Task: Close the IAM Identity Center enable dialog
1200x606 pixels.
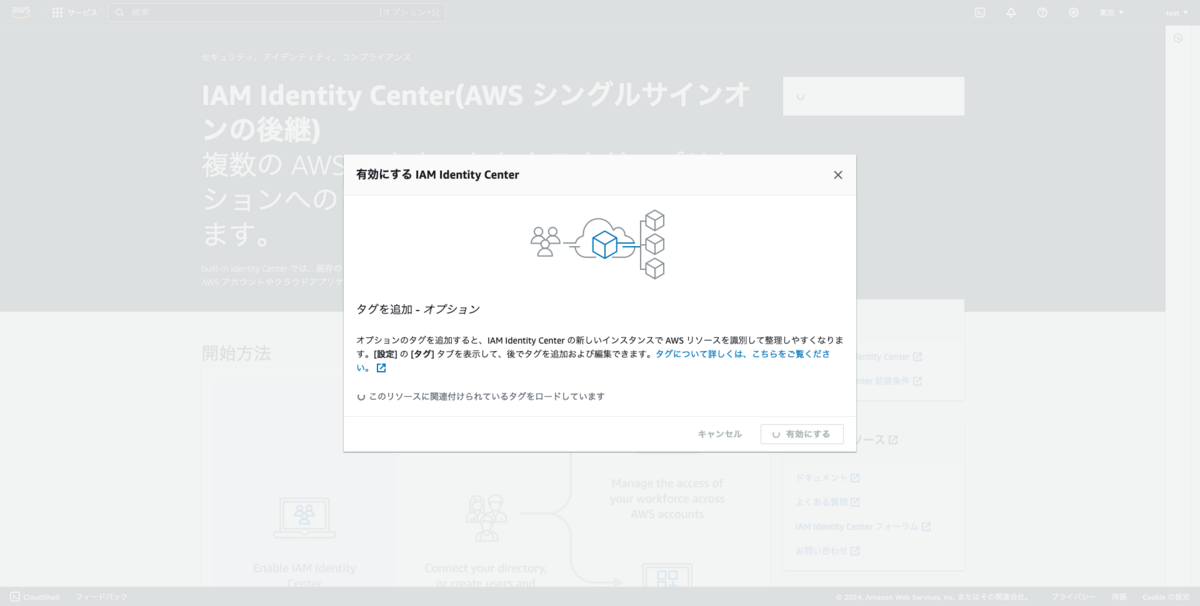Action: [x=838, y=175]
